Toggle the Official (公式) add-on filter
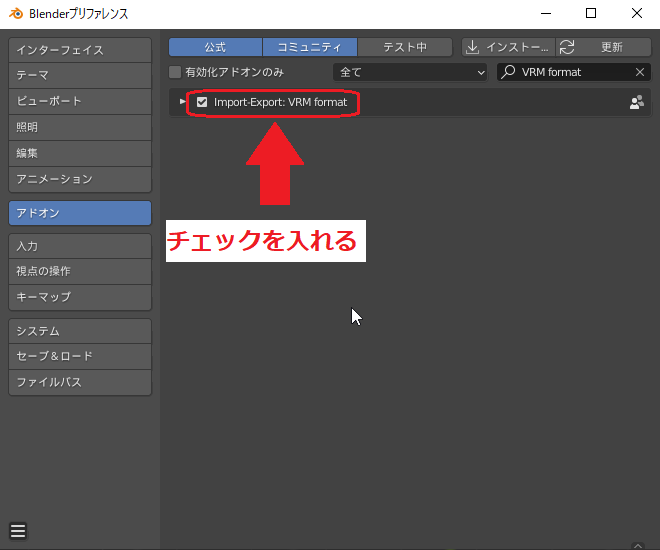The width and height of the screenshot is (660, 550). pyautogui.click(x=216, y=47)
